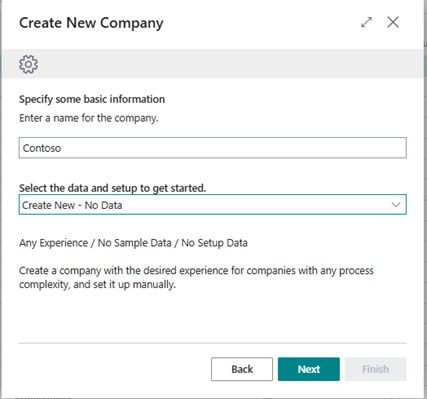Image resolution: width=427 pixels, height=399 pixels.
Task: Click the company name field containing Contoso
Action: [x=213, y=148]
